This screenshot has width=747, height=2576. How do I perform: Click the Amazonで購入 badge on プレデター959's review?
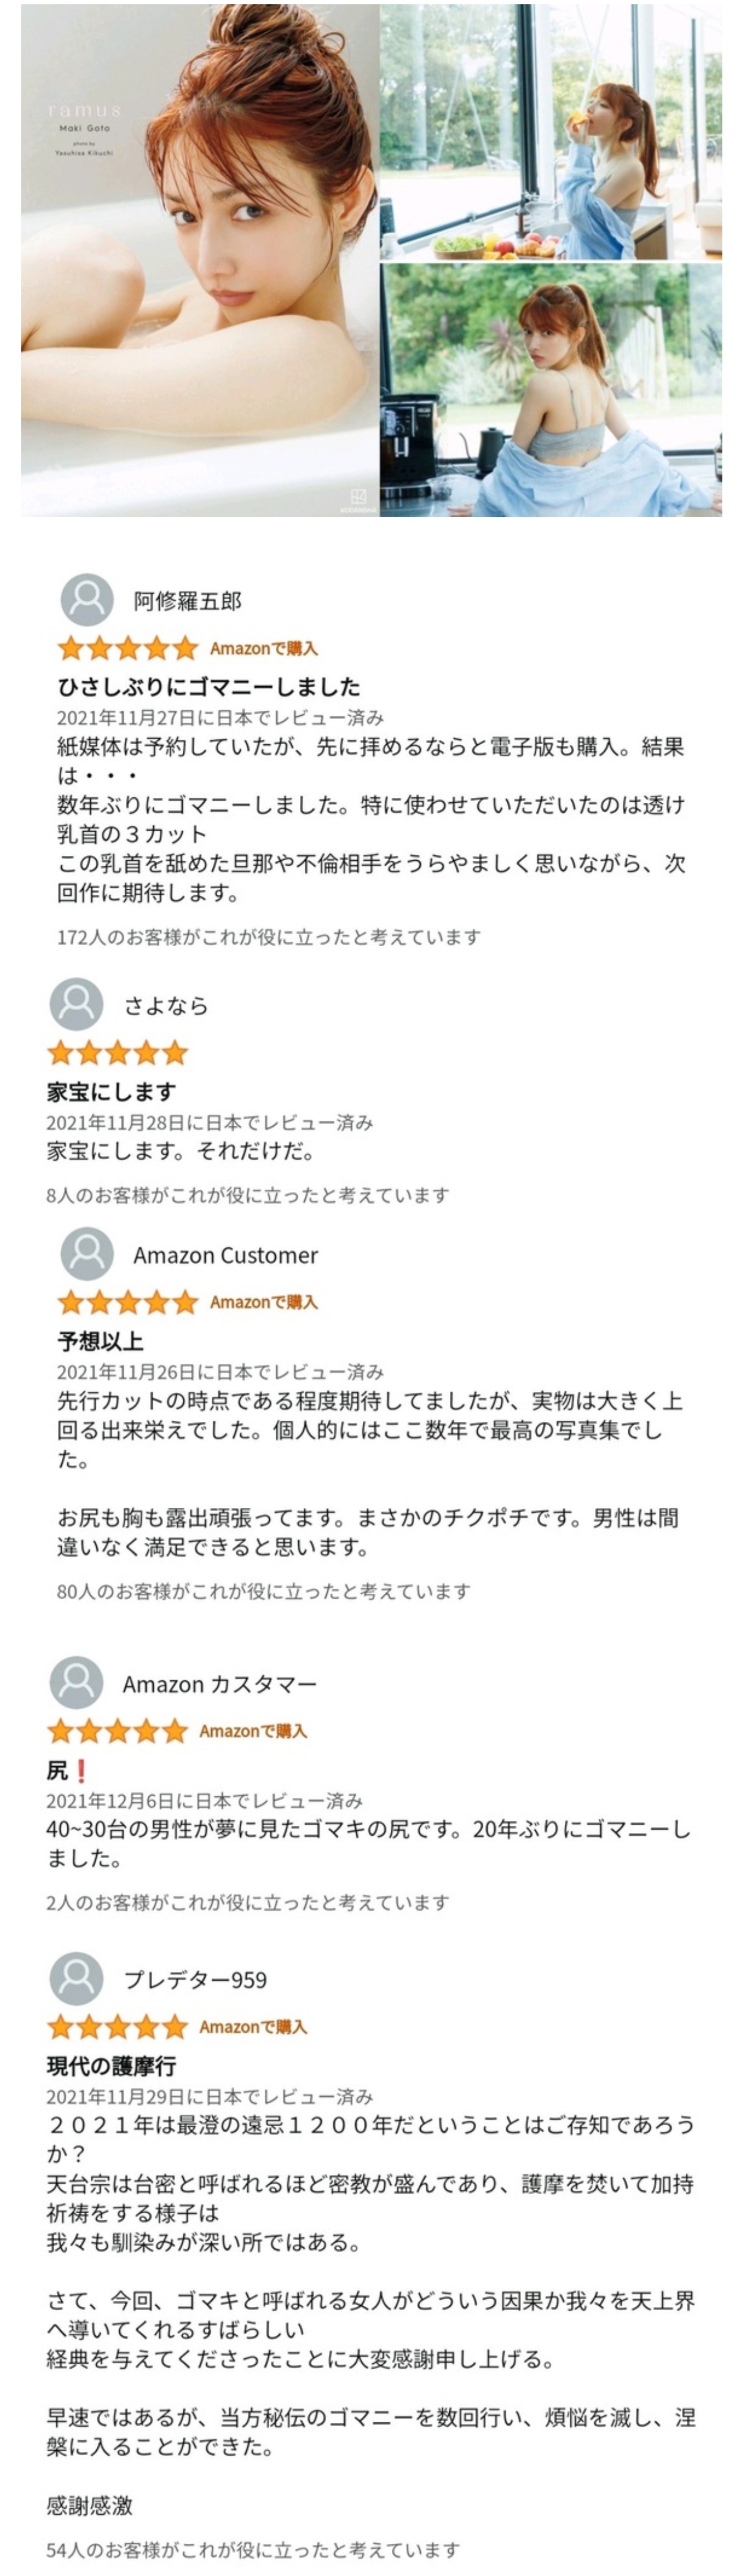(253, 2027)
